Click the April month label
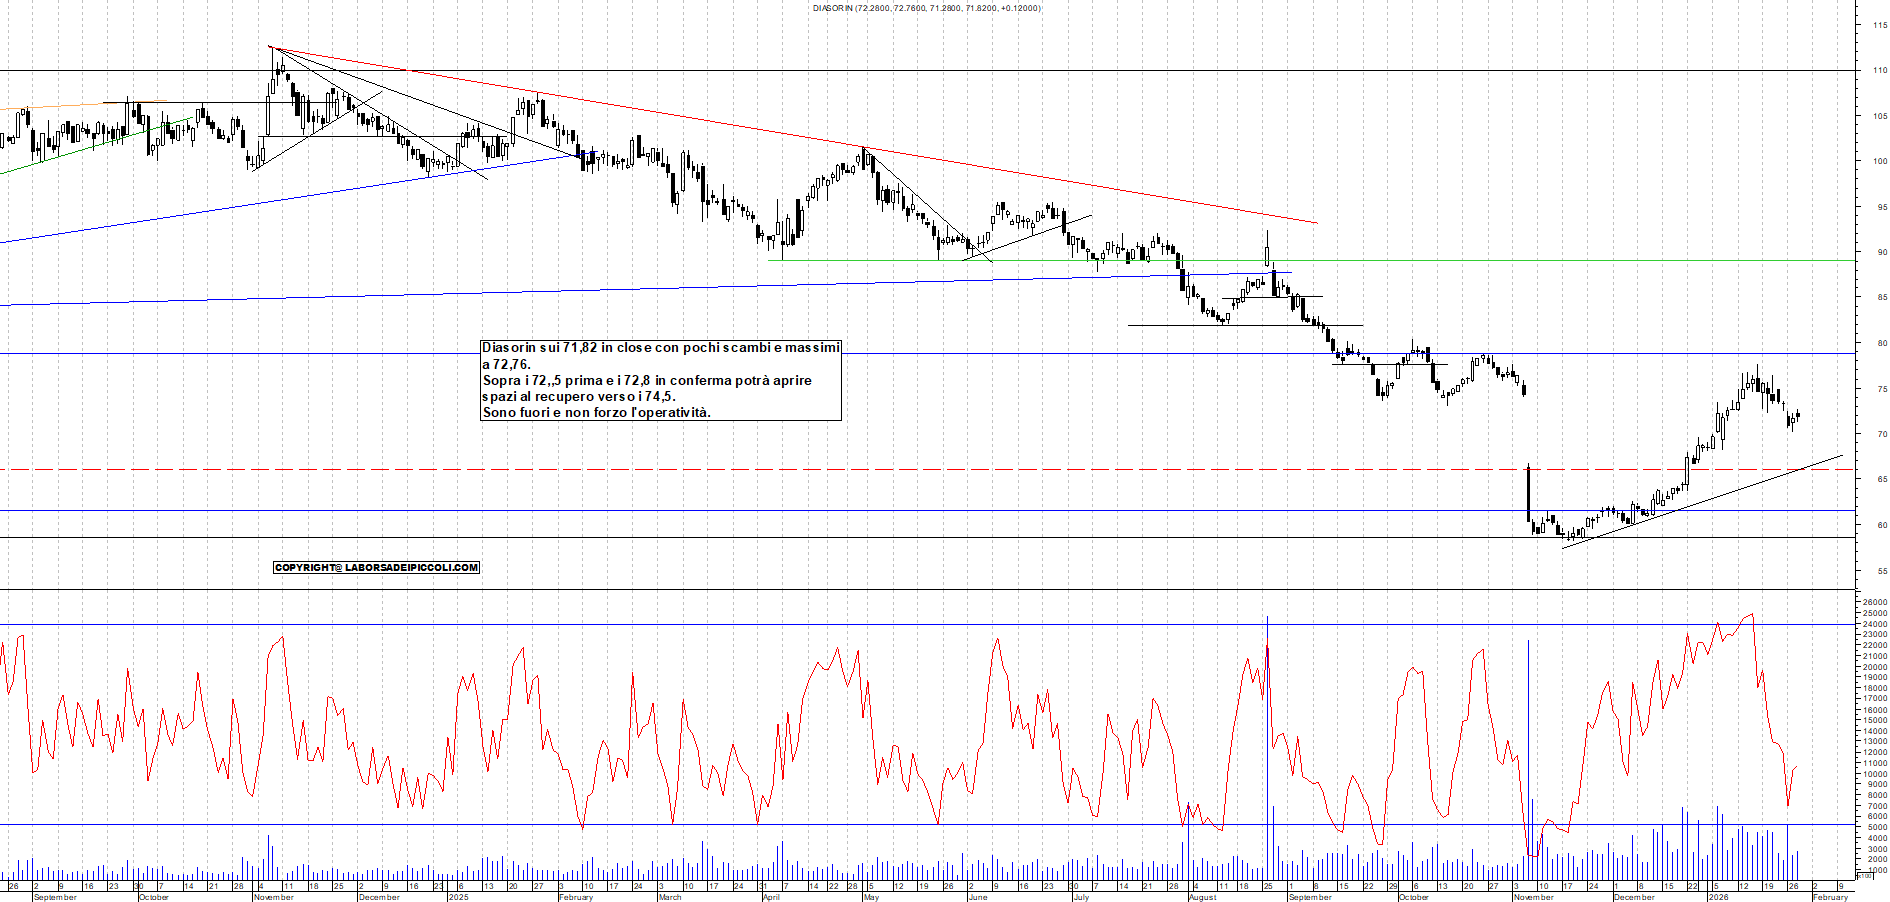The width and height of the screenshot is (1890, 902). pos(771,897)
